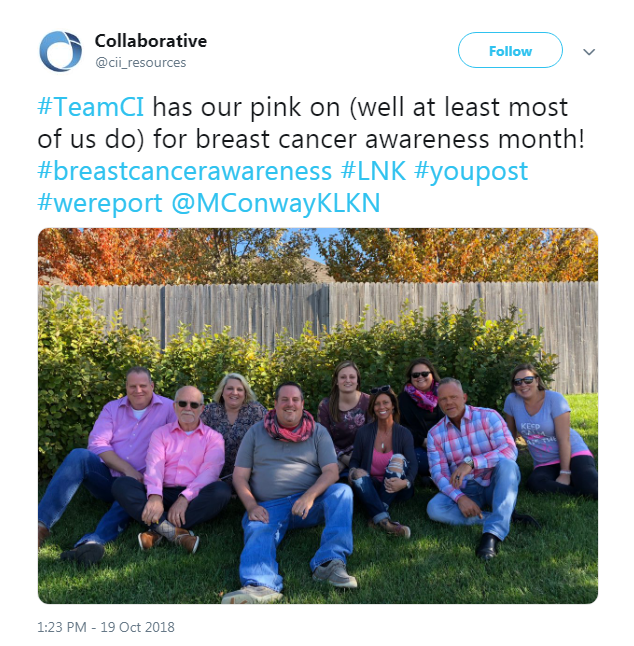The image size is (634, 646).
Task: Open the #youpost hashtag
Action: (x=471, y=171)
